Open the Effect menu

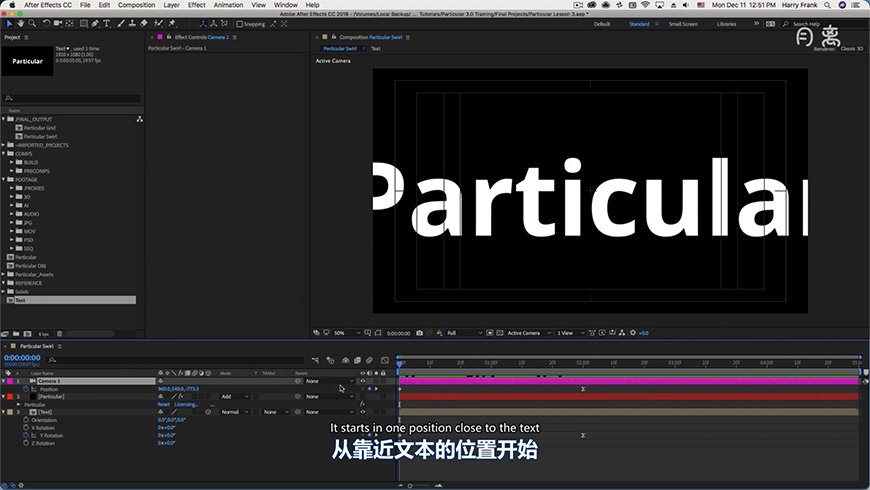point(196,5)
